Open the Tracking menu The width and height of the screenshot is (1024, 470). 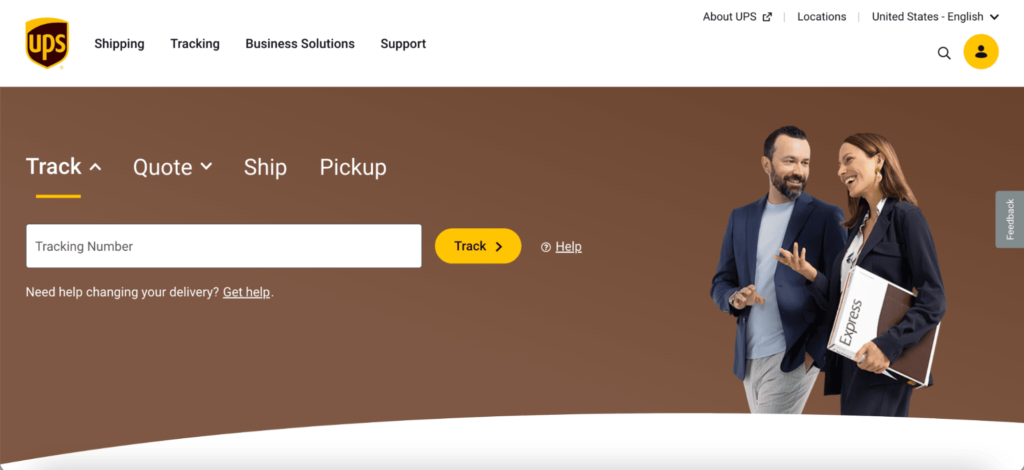[195, 44]
